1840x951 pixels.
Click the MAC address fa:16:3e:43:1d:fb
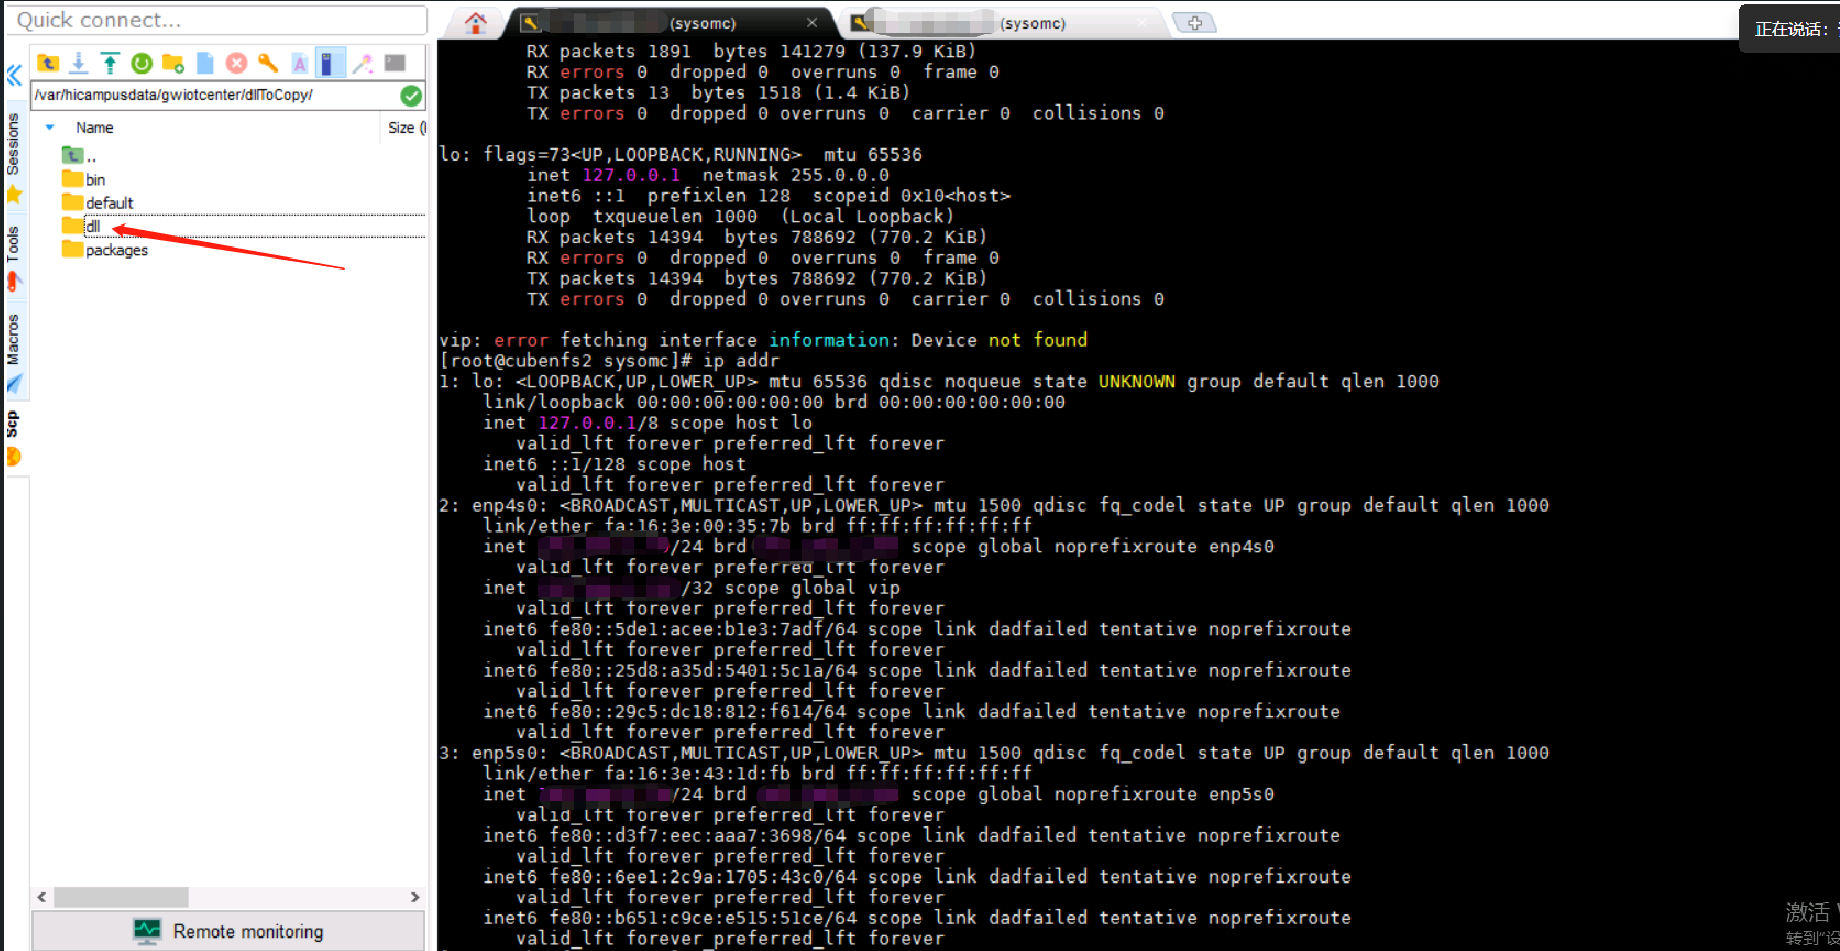point(697,773)
